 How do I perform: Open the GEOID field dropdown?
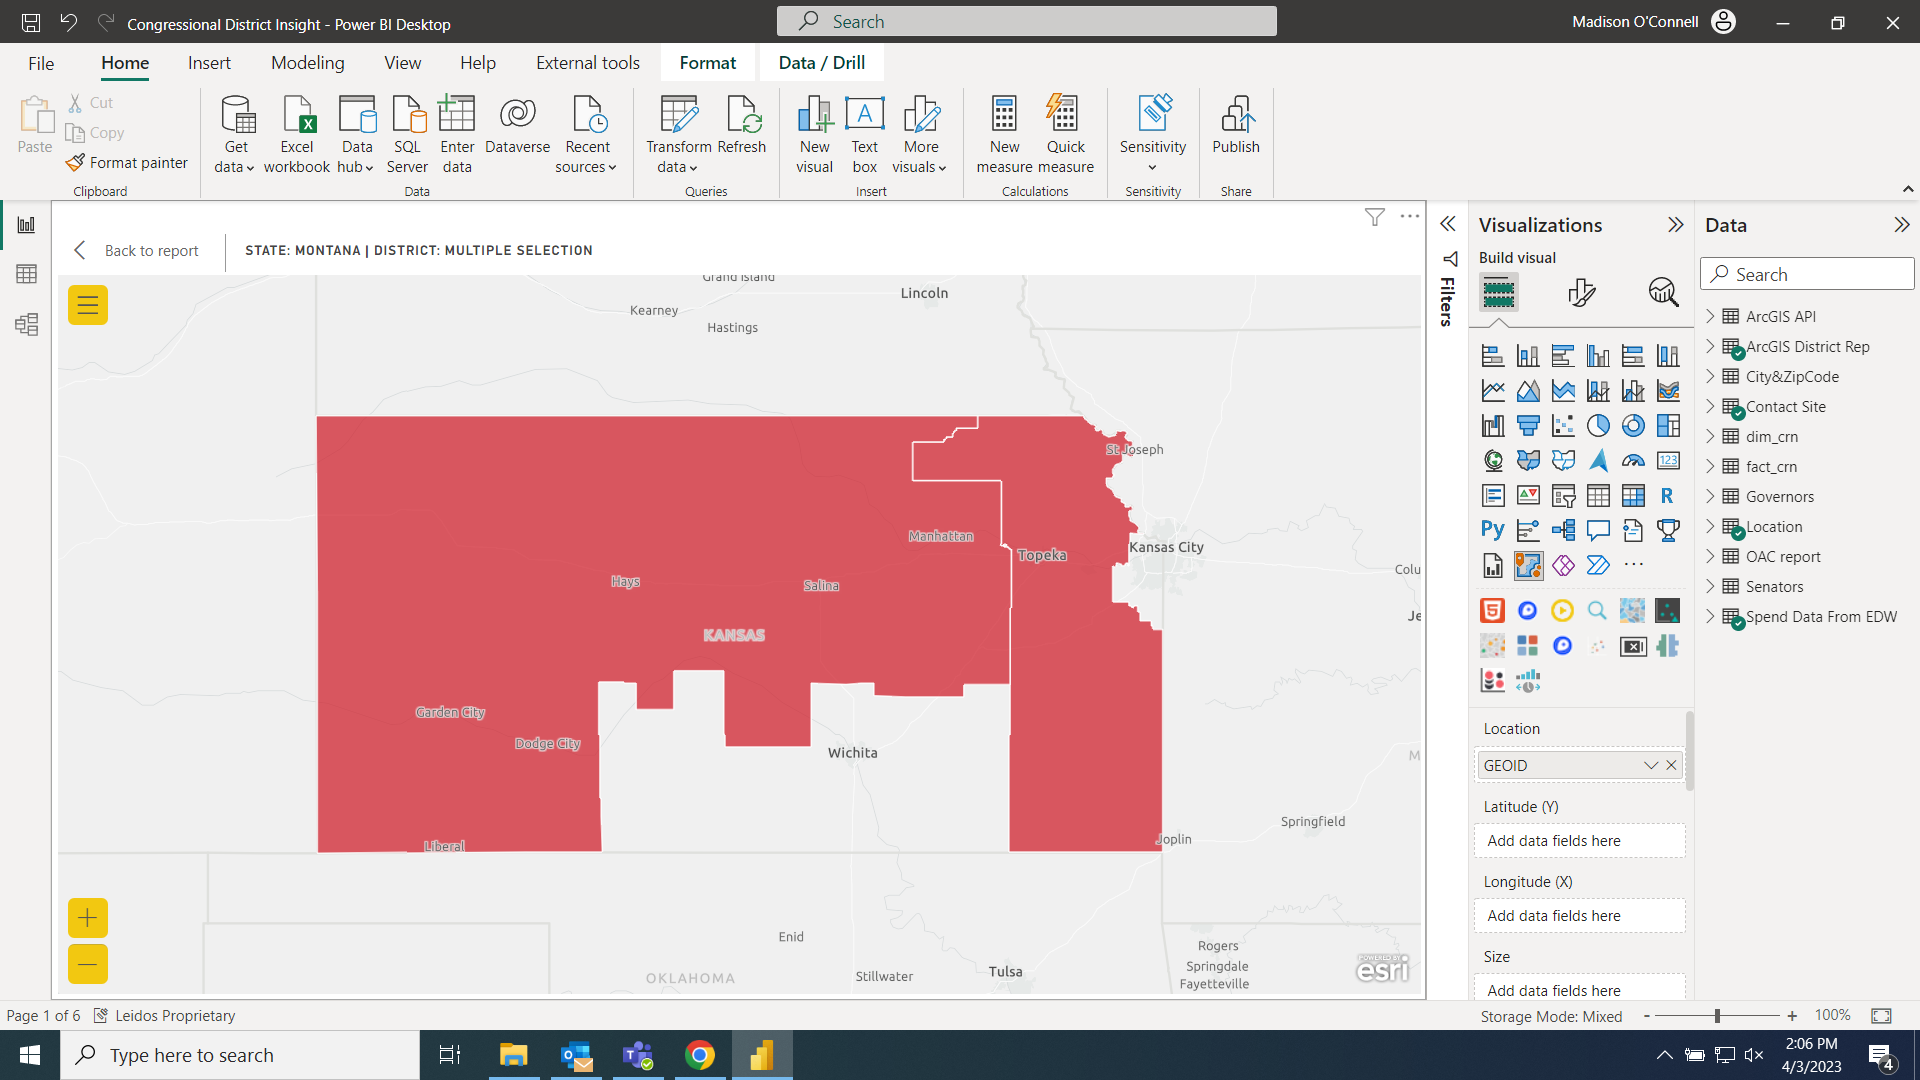[1651, 765]
